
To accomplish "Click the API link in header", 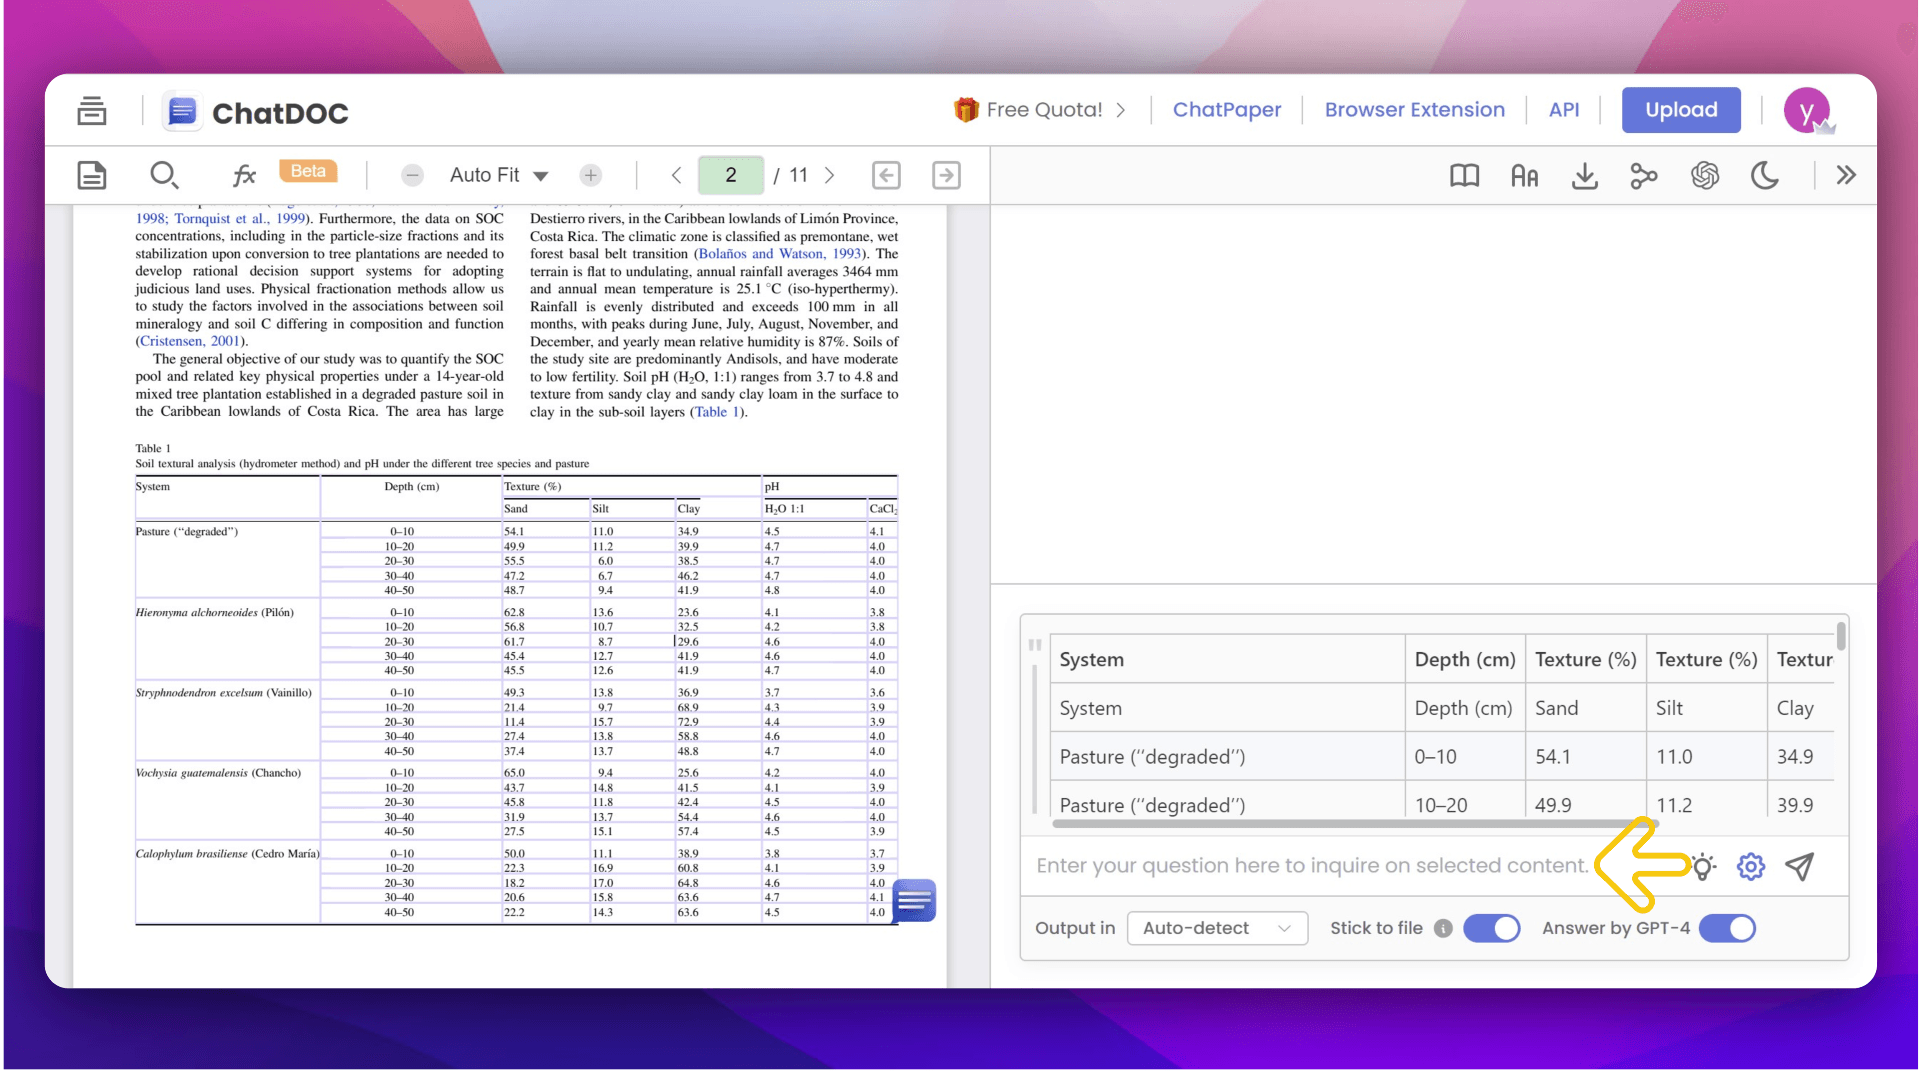I will [1564, 109].
